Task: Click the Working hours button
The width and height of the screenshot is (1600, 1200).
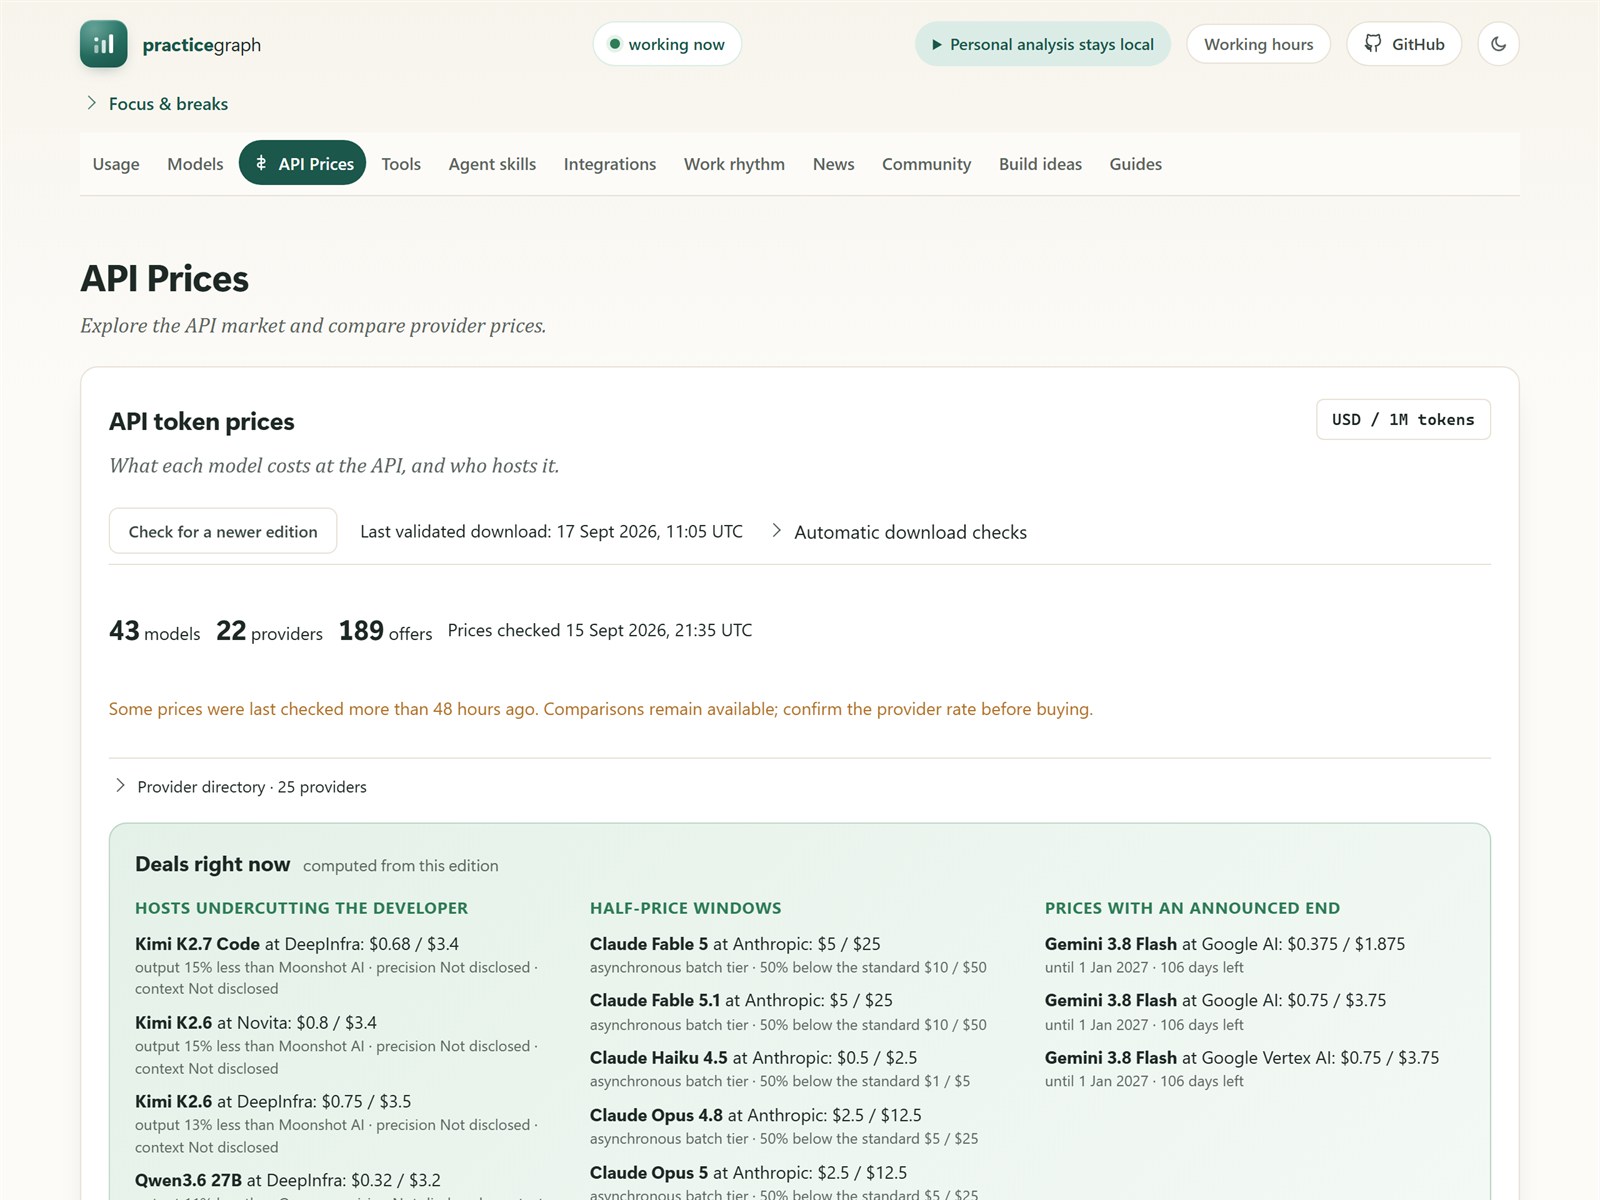Action: click(x=1258, y=44)
